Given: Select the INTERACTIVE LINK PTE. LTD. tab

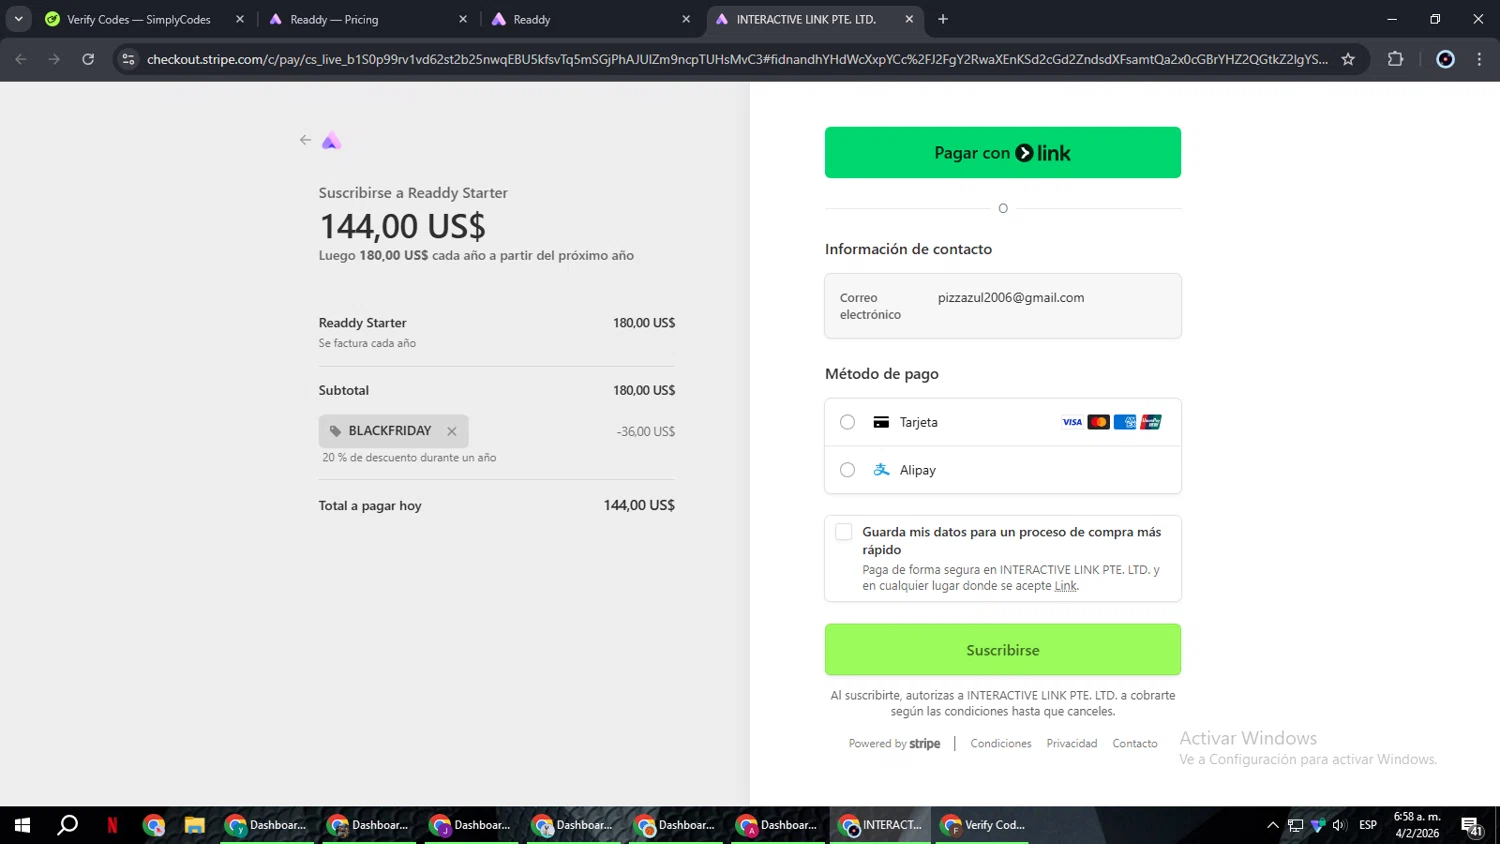Looking at the screenshot, I should point(806,19).
